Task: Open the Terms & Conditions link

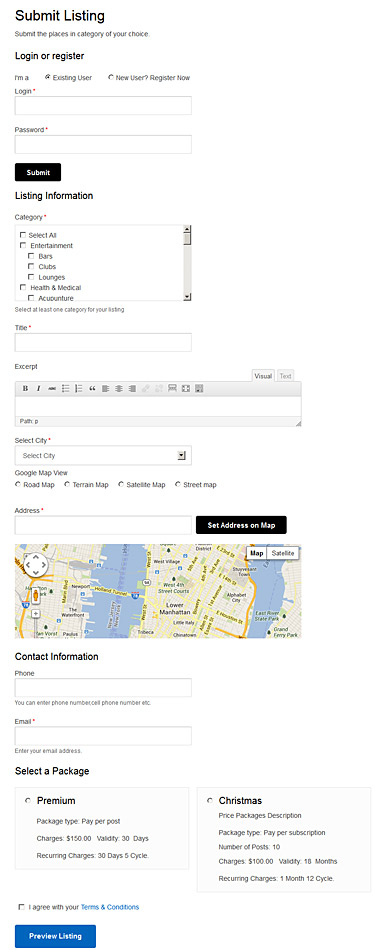Action: (110, 907)
